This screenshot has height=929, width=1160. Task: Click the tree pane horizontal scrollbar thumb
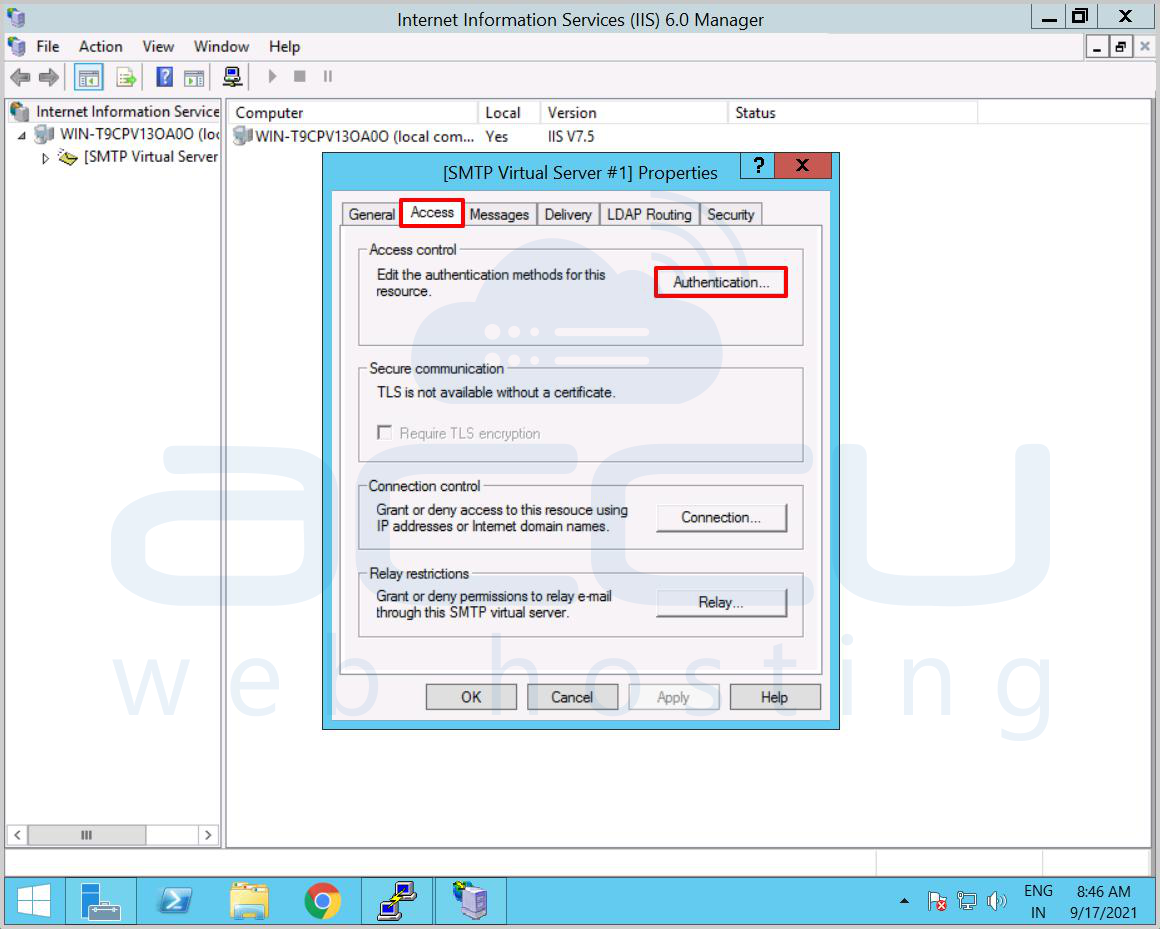tap(87, 835)
